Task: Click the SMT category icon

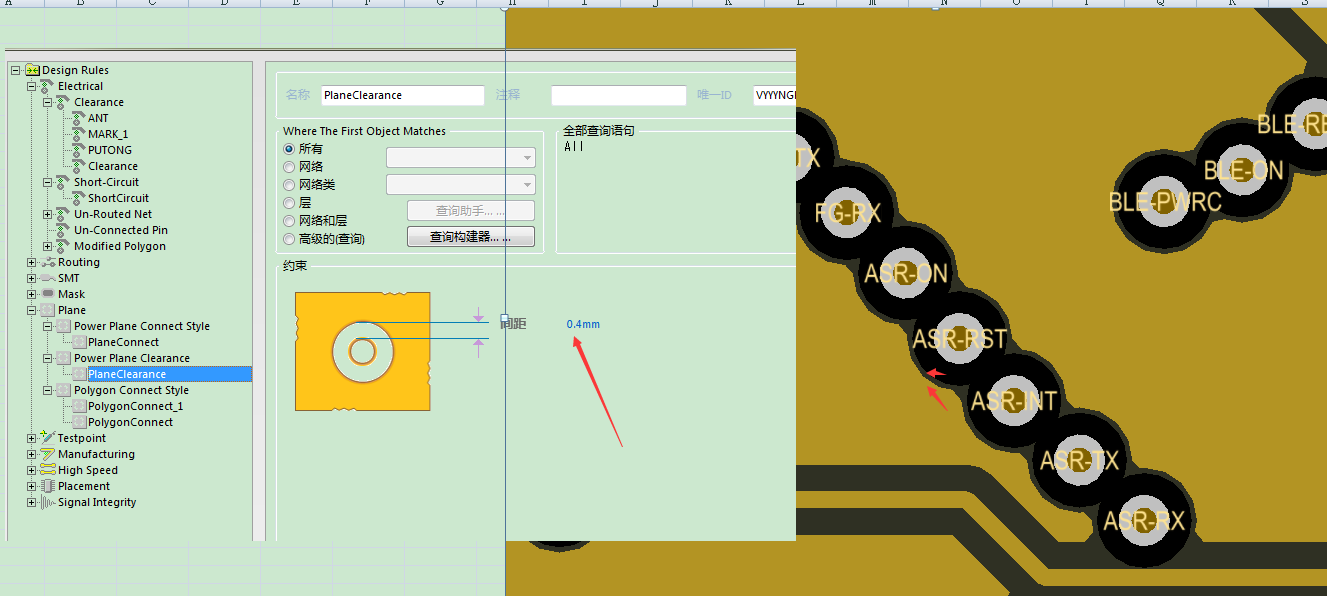Action: (47, 278)
